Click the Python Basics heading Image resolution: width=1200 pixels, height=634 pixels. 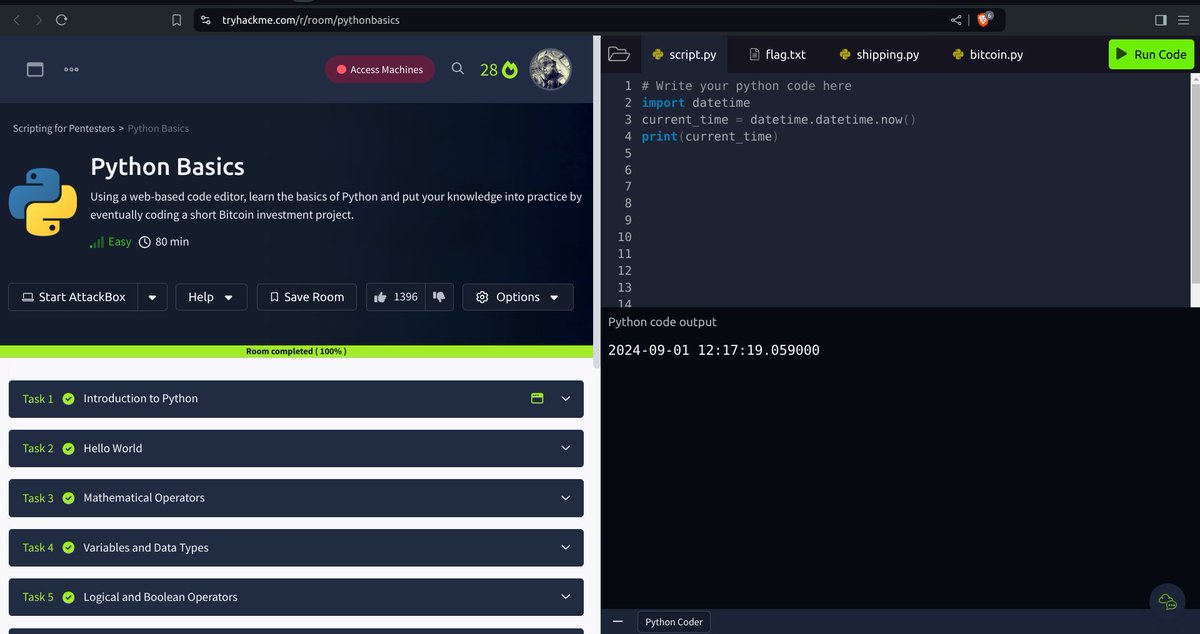167,166
